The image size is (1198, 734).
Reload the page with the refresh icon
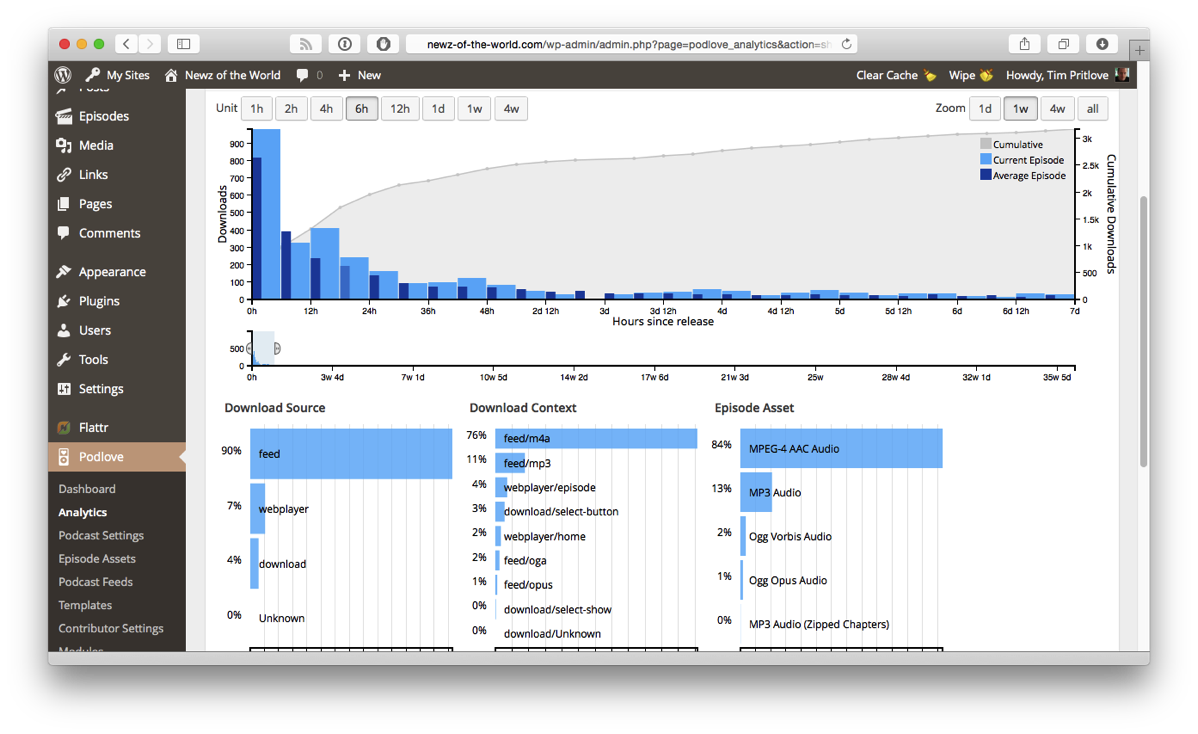846,44
